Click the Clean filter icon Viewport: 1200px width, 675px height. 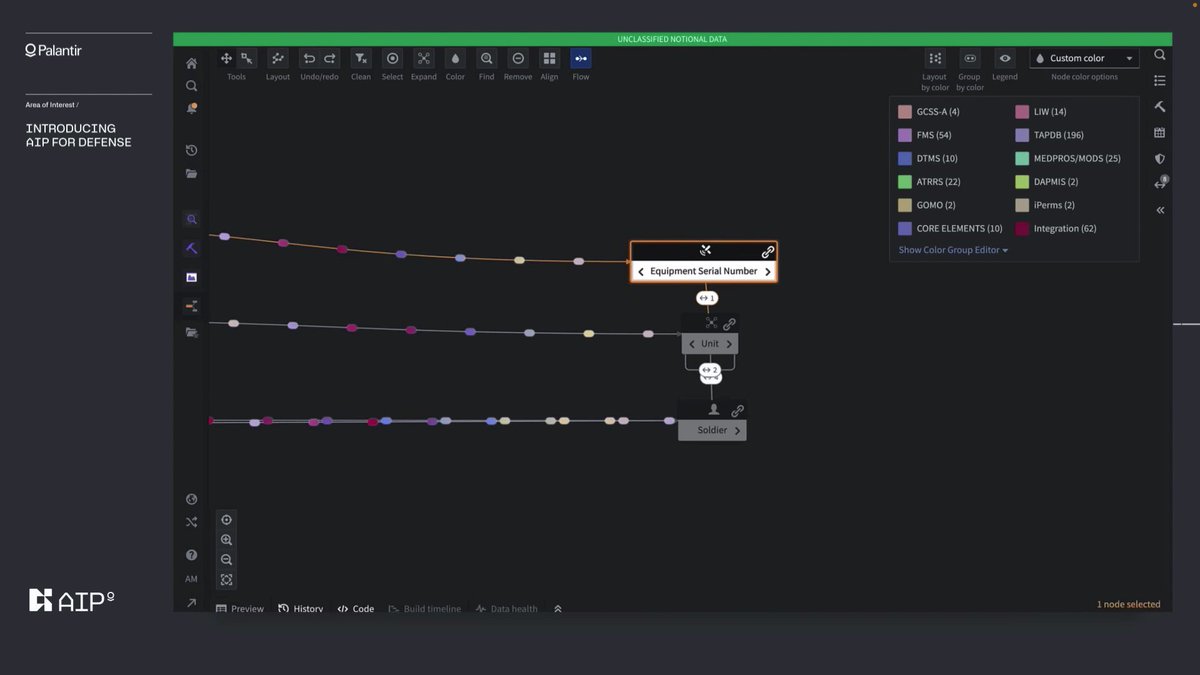tap(361, 58)
